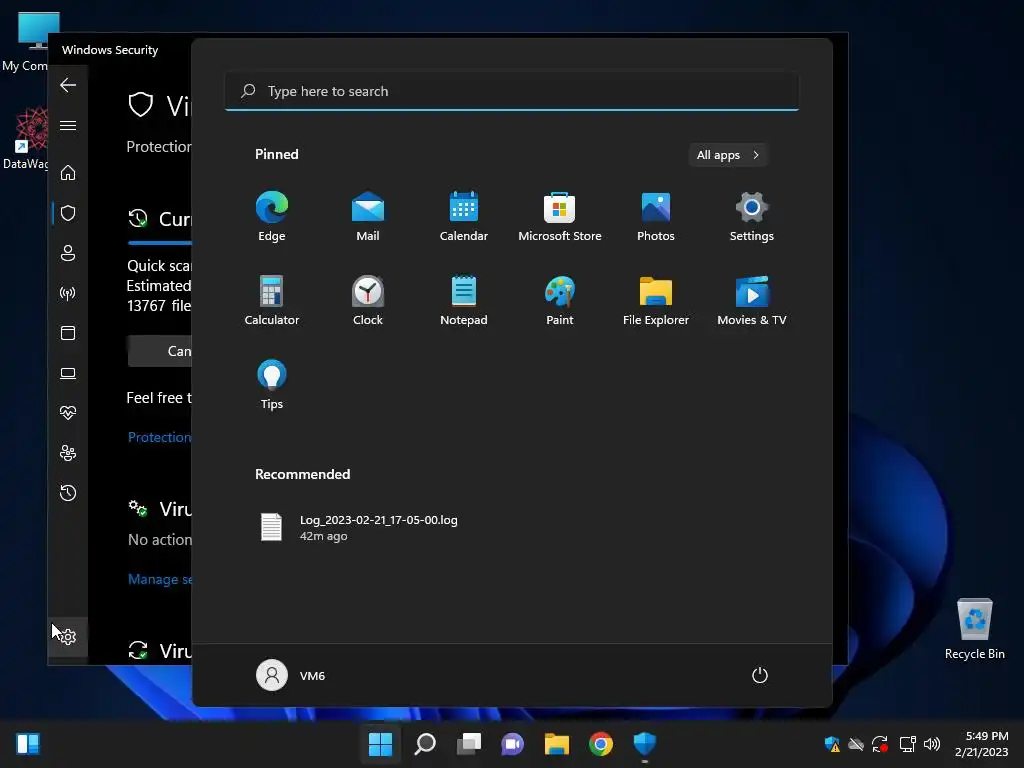Open the clock showing 5:49 PM
The width and height of the screenshot is (1024, 768).
pos(981,744)
